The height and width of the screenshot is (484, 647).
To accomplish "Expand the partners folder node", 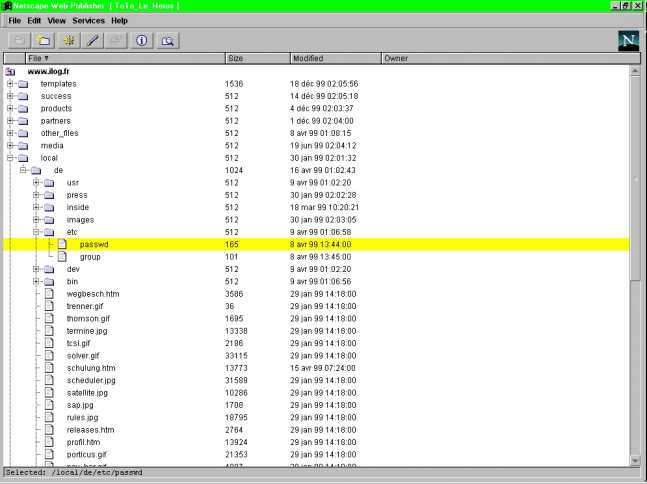I will [10, 121].
